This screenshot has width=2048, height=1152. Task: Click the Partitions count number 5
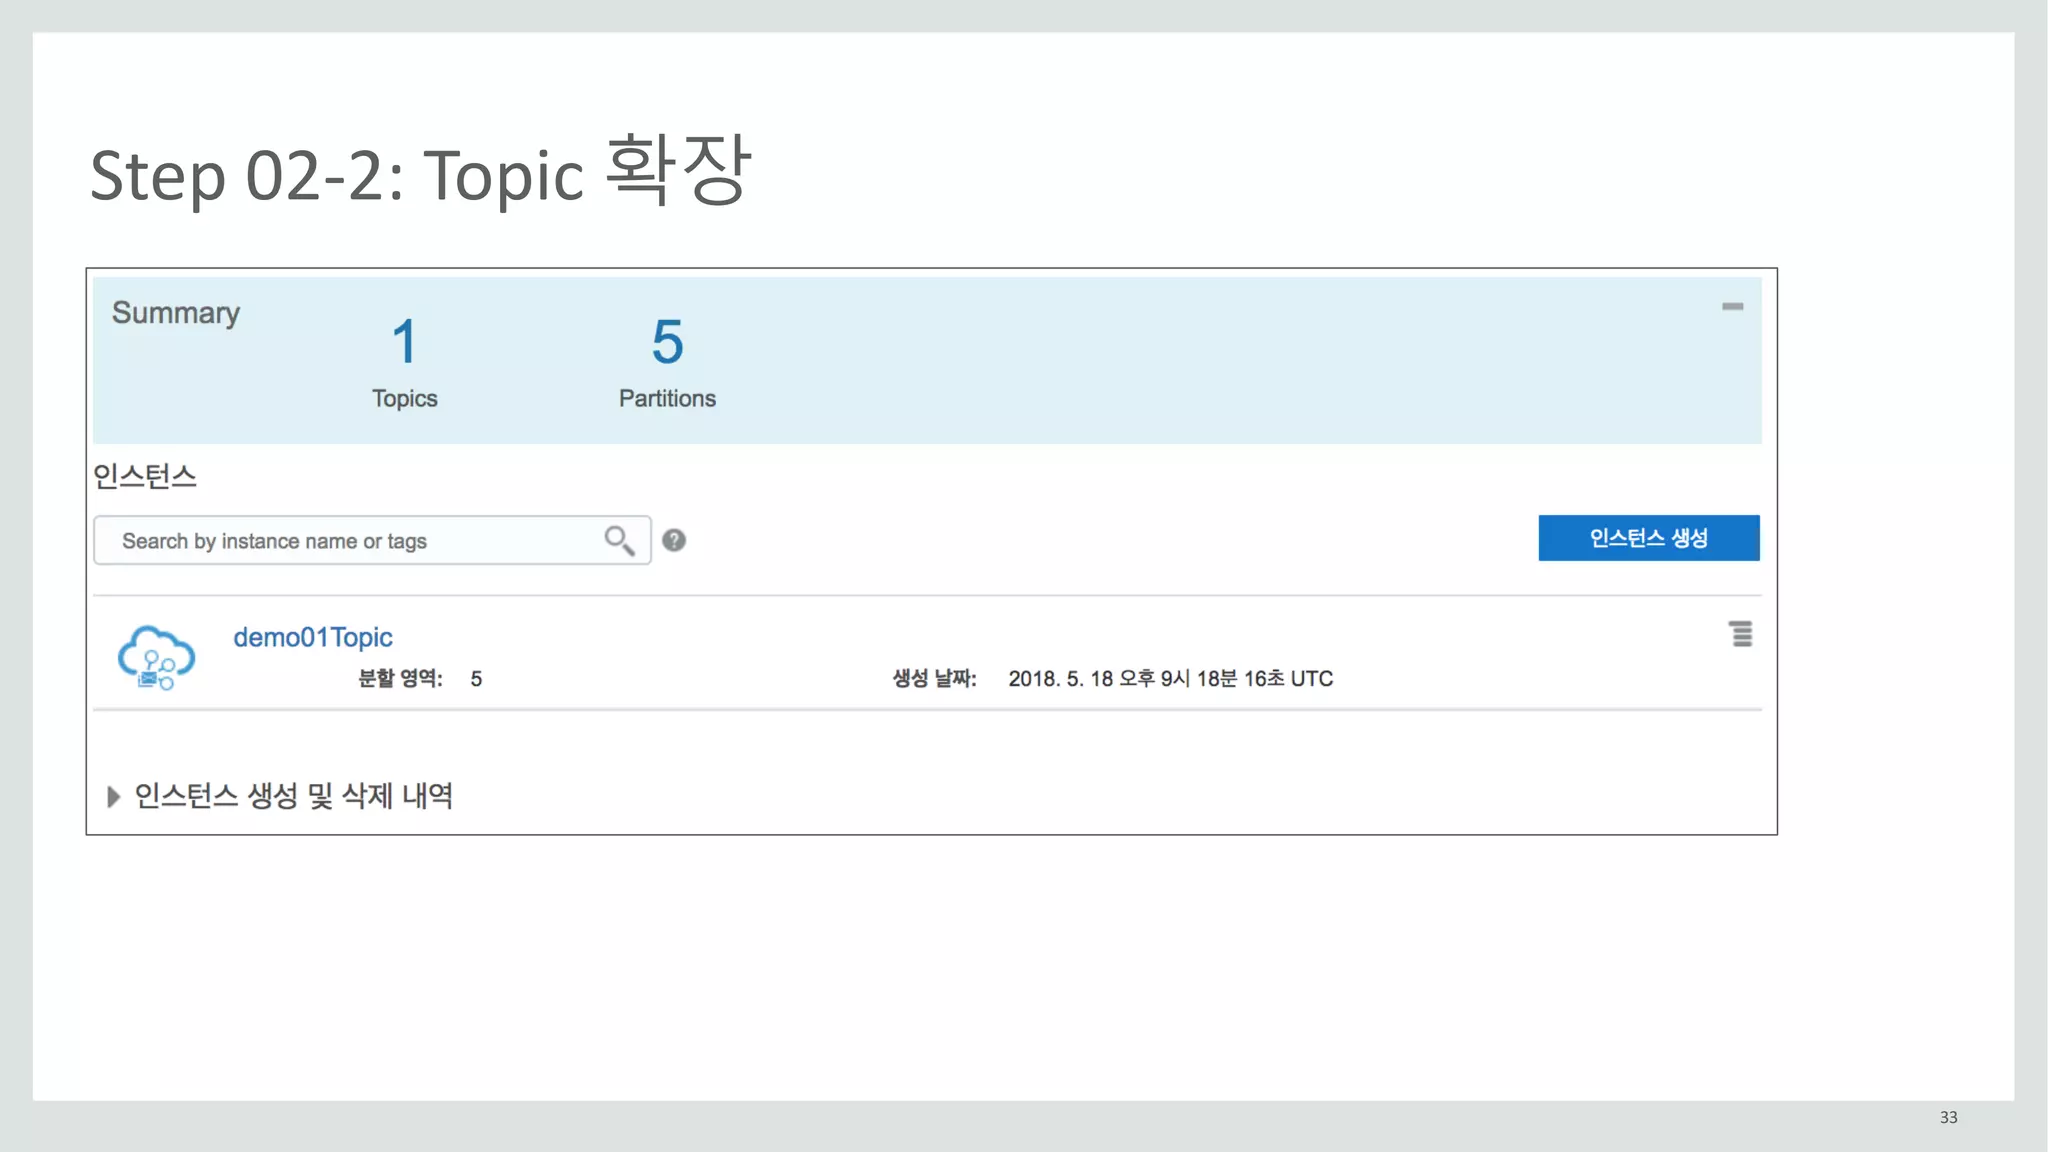[x=667, y=342]
